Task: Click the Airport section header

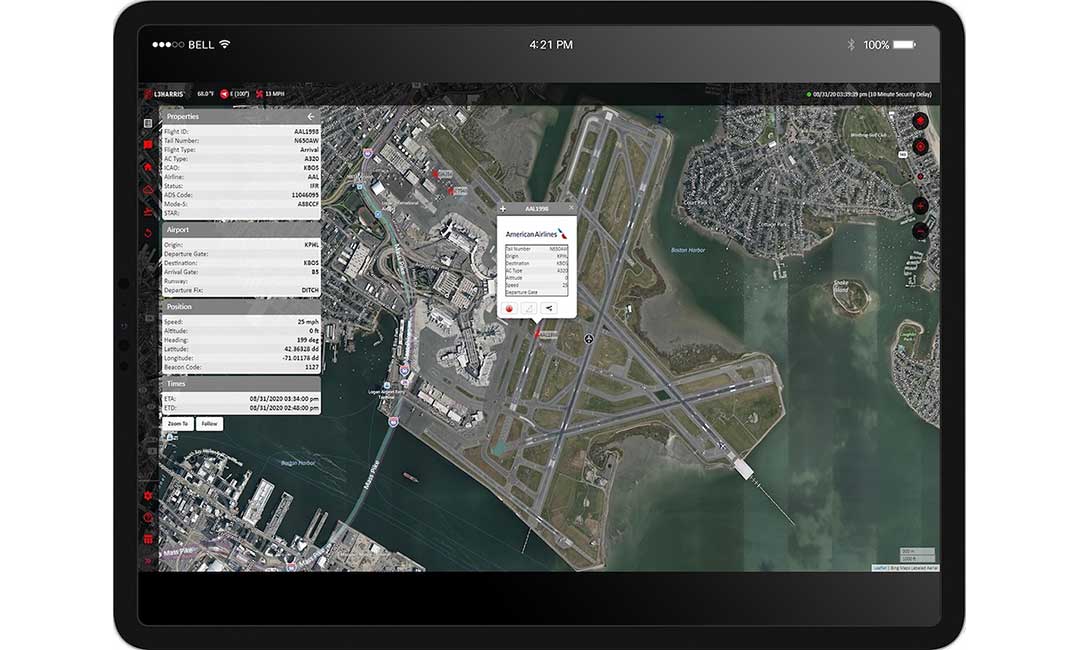Action: point(240,229)
